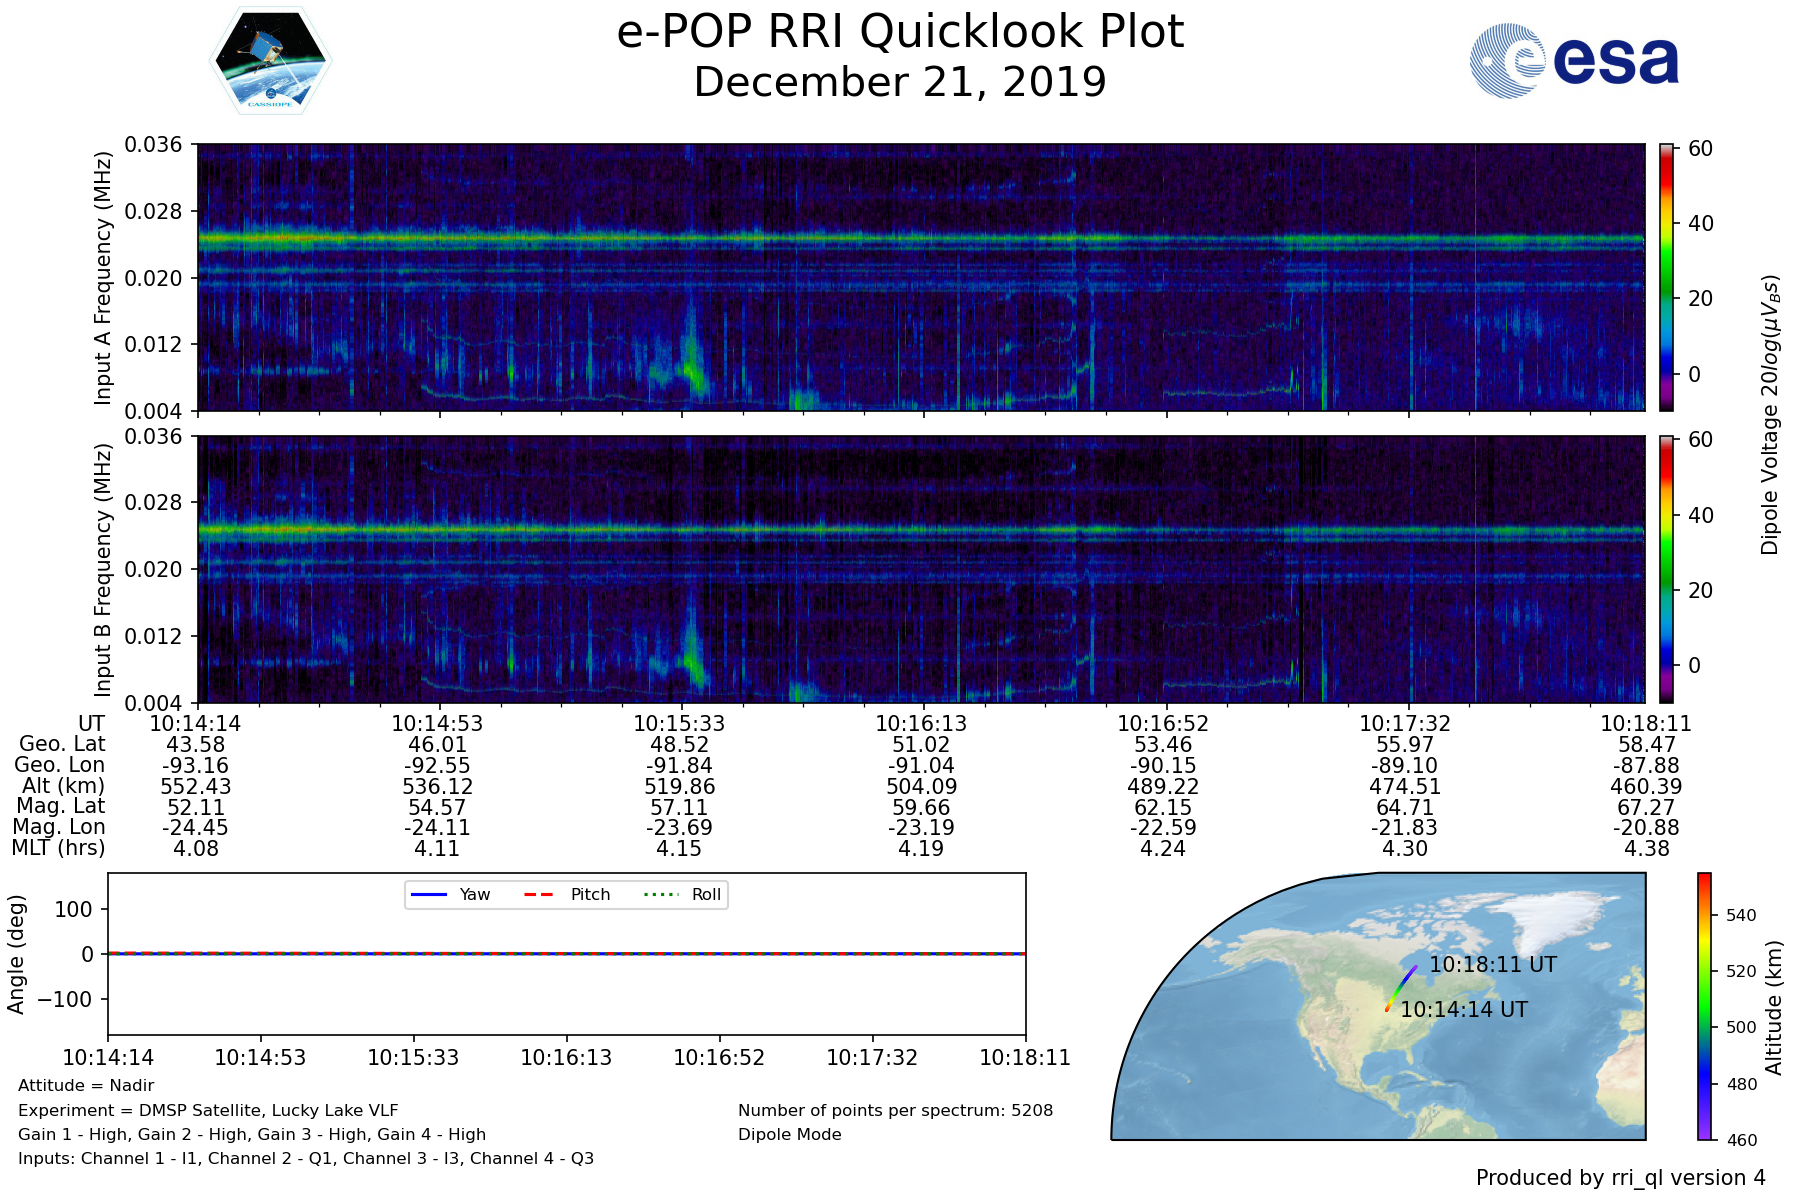Screen dimensions: 1800x1200
Task: Click the date 'December 21, 2019'
Action: coord(900,82)
